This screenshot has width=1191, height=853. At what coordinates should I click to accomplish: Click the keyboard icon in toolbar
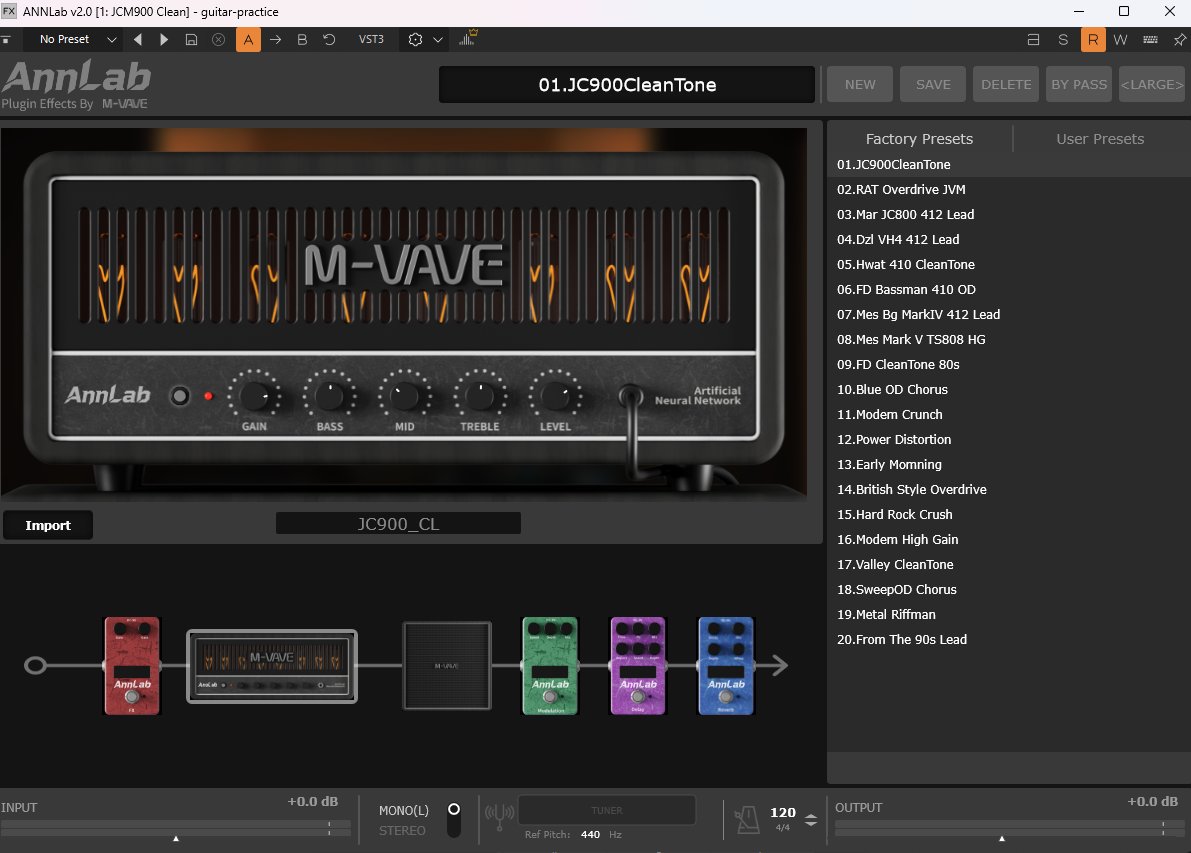(1150, 39)
